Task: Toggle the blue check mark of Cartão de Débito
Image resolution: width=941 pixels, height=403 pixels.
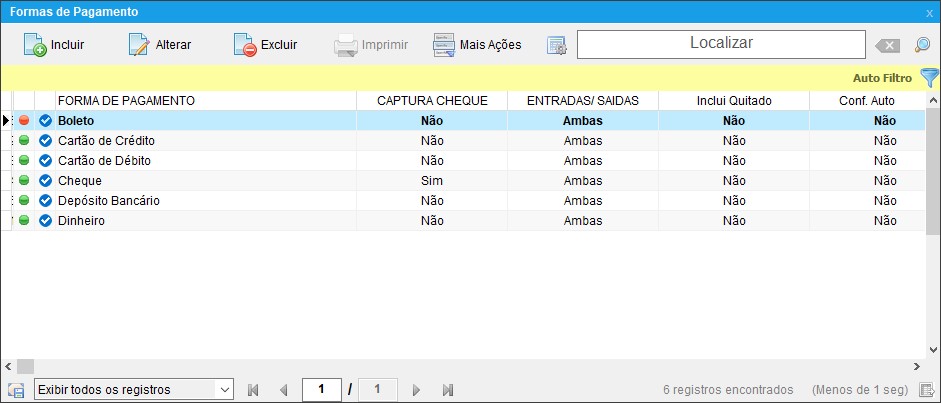Action: 45,161
